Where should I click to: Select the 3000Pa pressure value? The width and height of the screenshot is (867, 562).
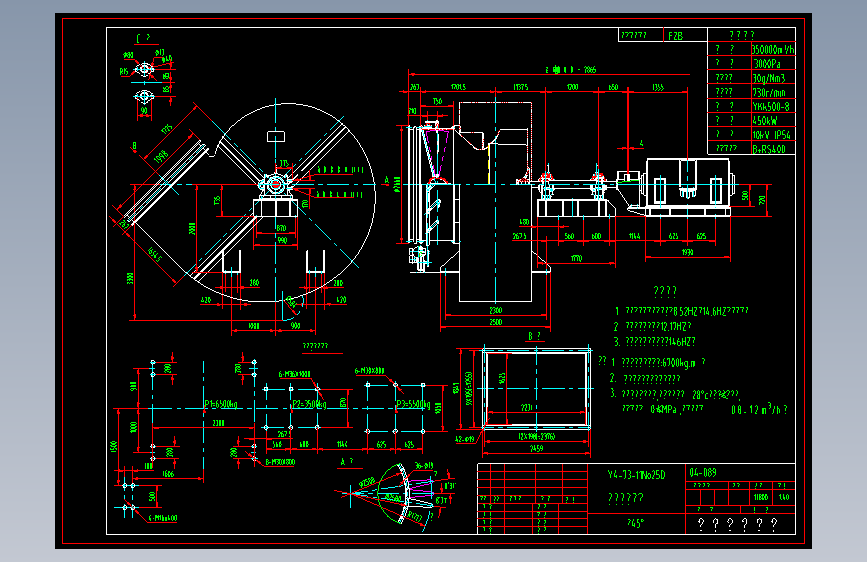tap(767, 64)
